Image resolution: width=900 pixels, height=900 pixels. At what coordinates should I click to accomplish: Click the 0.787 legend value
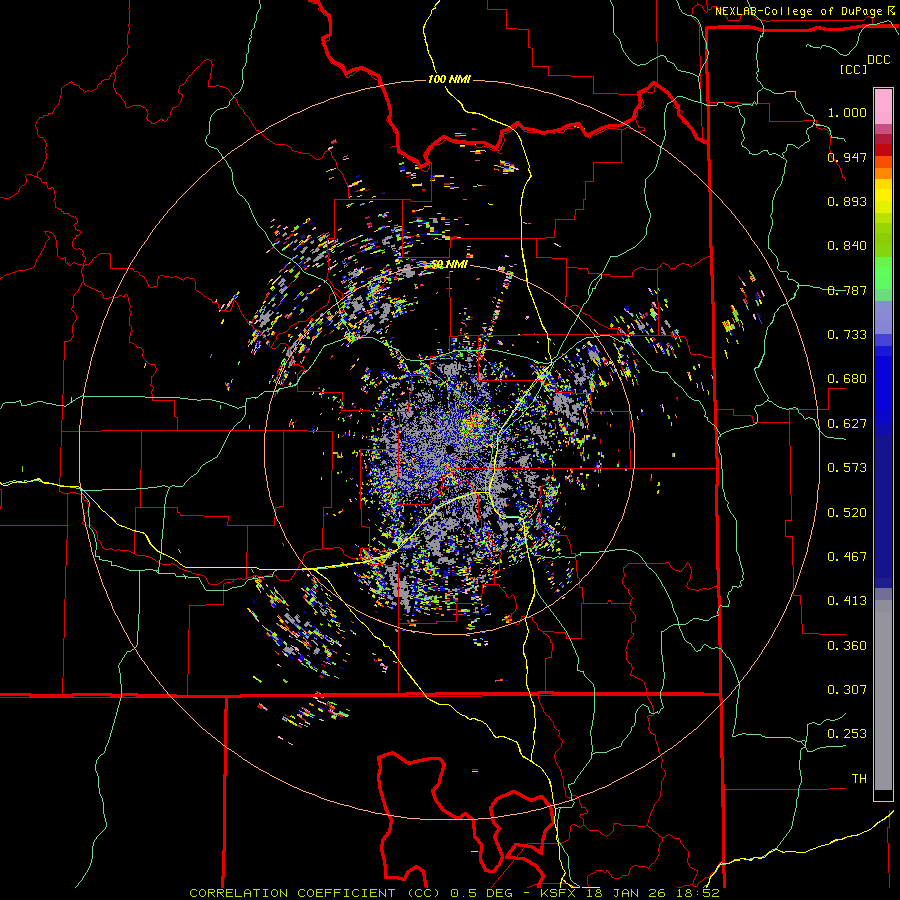click(x=847, y=290)
